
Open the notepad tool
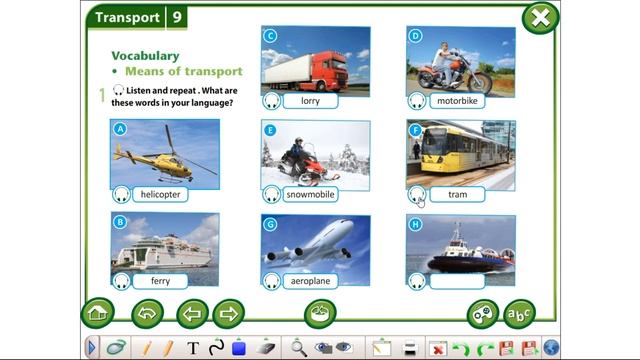(382, 348)
